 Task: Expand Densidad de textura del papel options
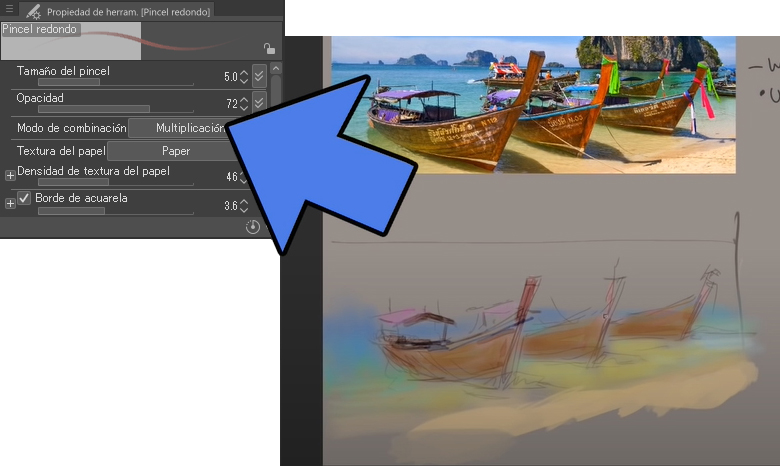10,175
